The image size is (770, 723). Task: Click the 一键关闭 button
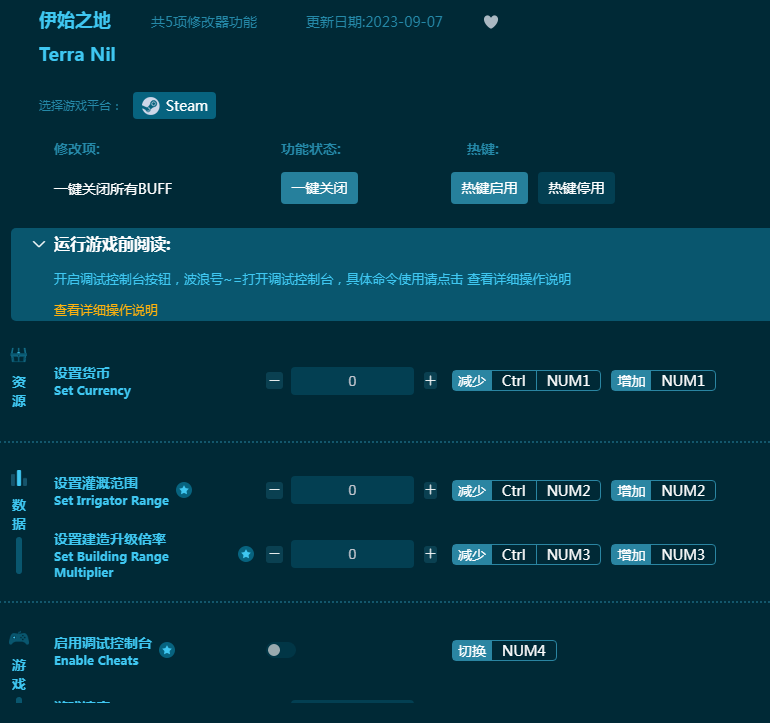coord(319,188)
